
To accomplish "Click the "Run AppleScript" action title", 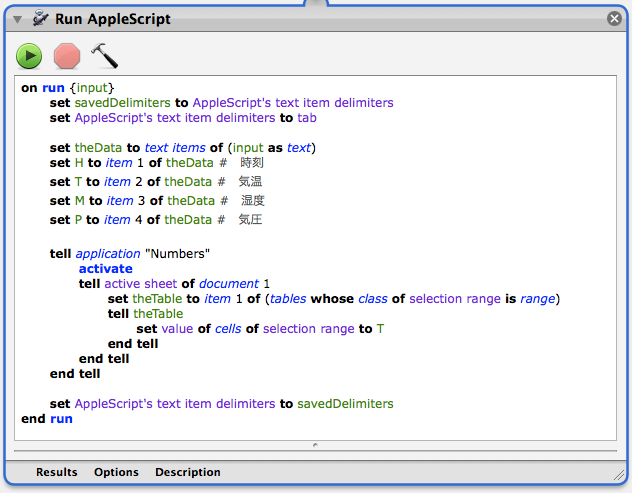I will (113, 19).
